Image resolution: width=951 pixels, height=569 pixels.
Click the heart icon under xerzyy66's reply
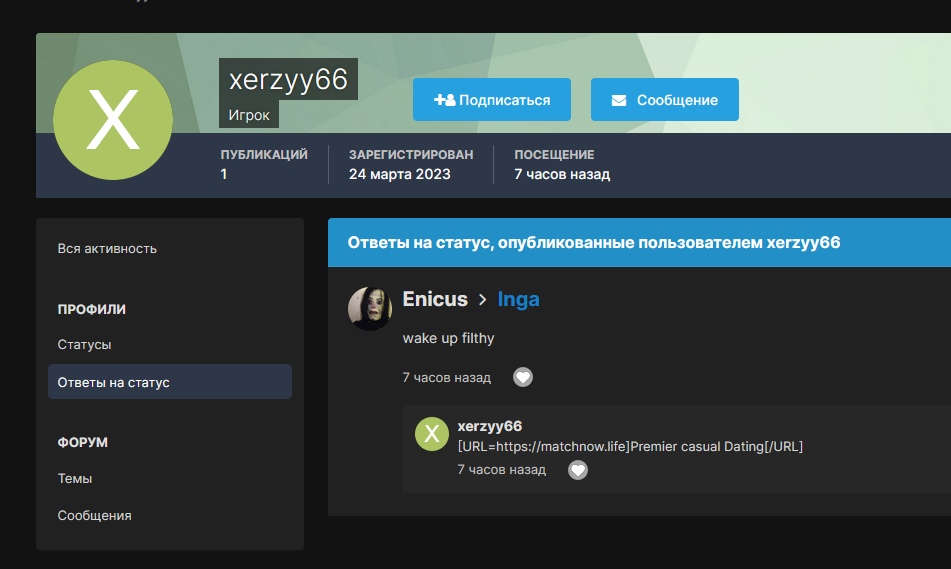[578, 469]
